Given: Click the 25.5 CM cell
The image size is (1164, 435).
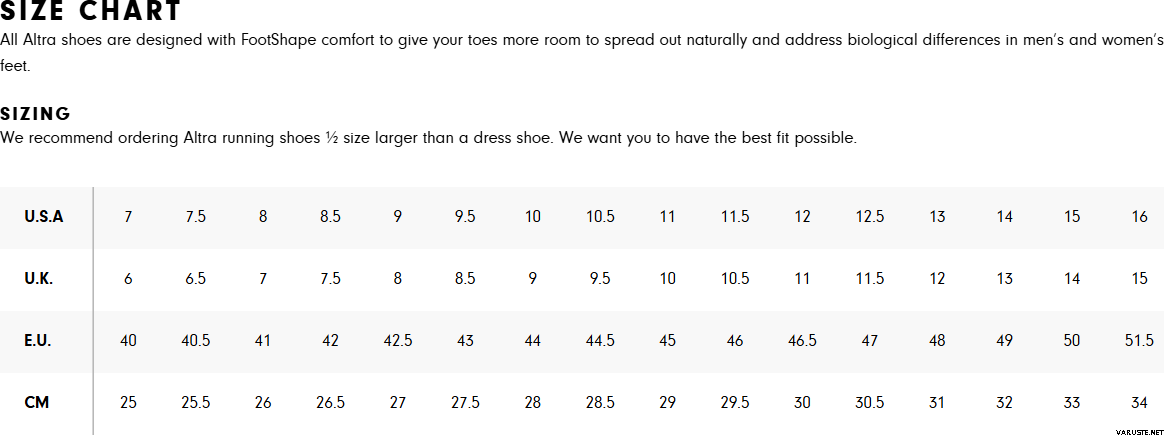Looking at the screenshot, I should 195,403.
